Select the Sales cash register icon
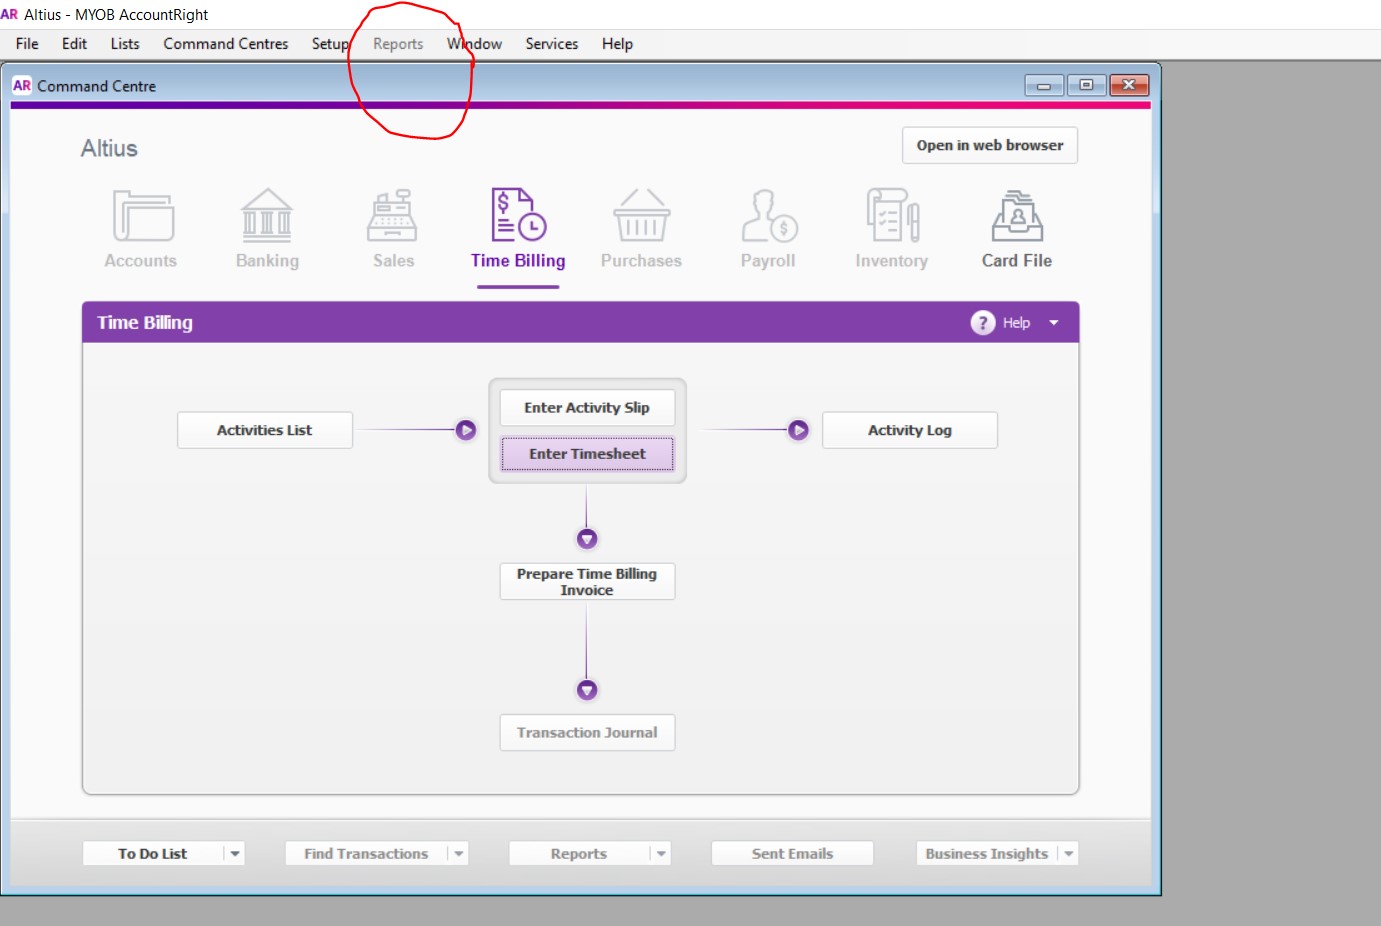Image resolution: width=1381 pixels, height=926 pixels. coord(392,216)
